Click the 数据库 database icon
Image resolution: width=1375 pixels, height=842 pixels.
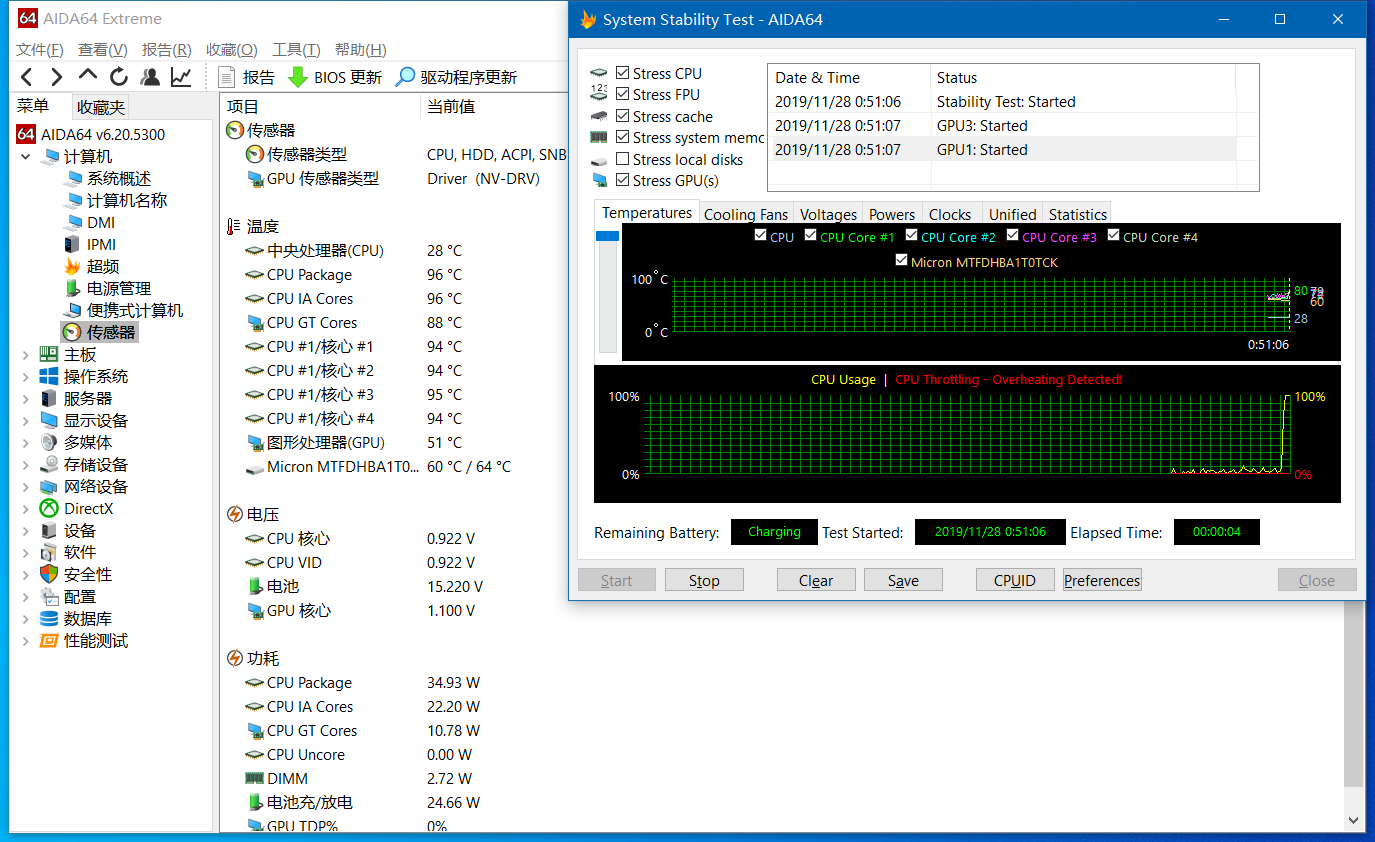pyautogui.click(x=49, y=618)
